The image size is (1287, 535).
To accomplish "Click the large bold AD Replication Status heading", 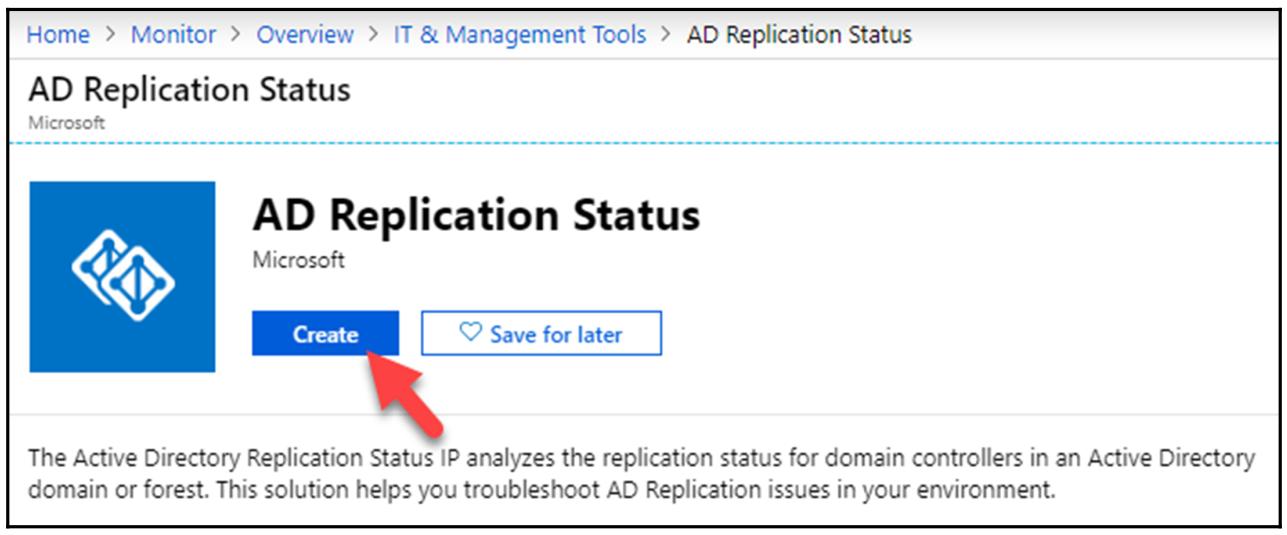I will tap(476, 215).
